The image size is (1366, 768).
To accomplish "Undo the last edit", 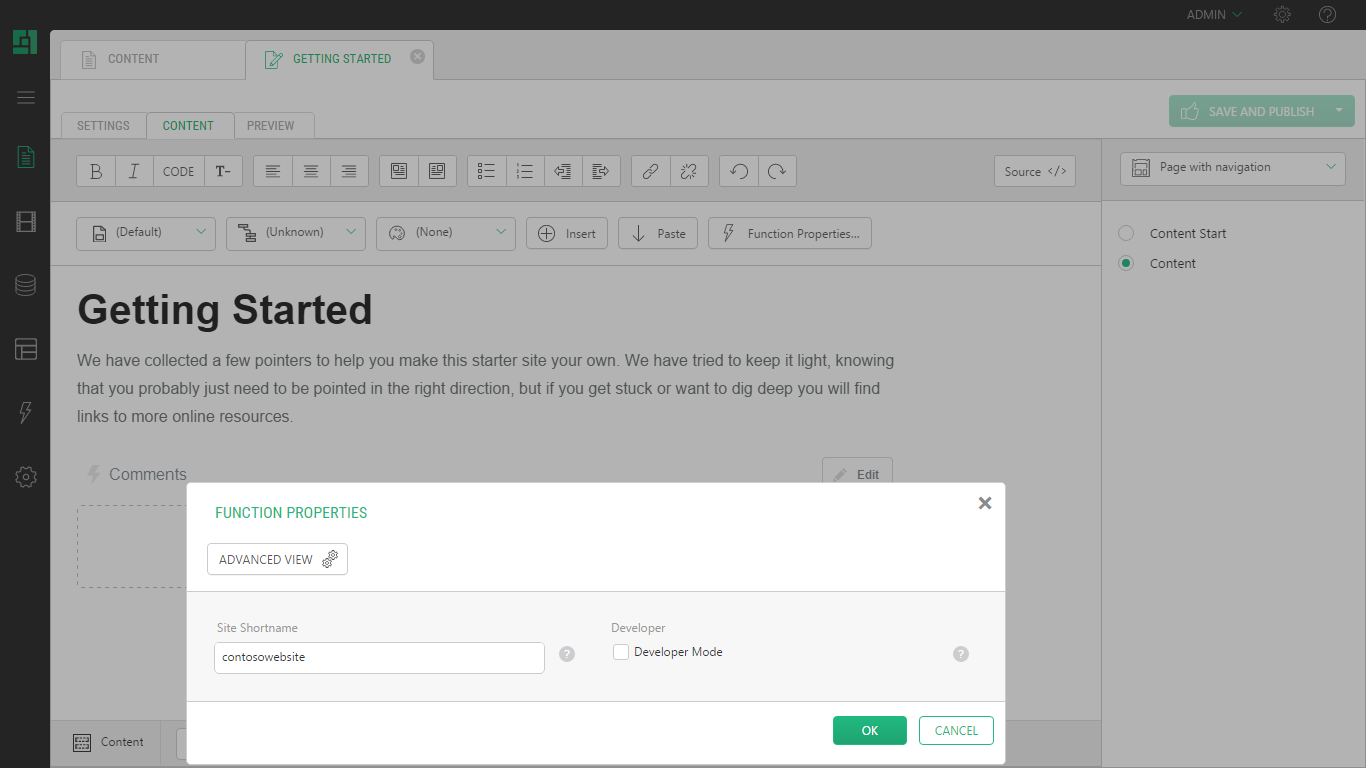I will (x=739, y=171).
